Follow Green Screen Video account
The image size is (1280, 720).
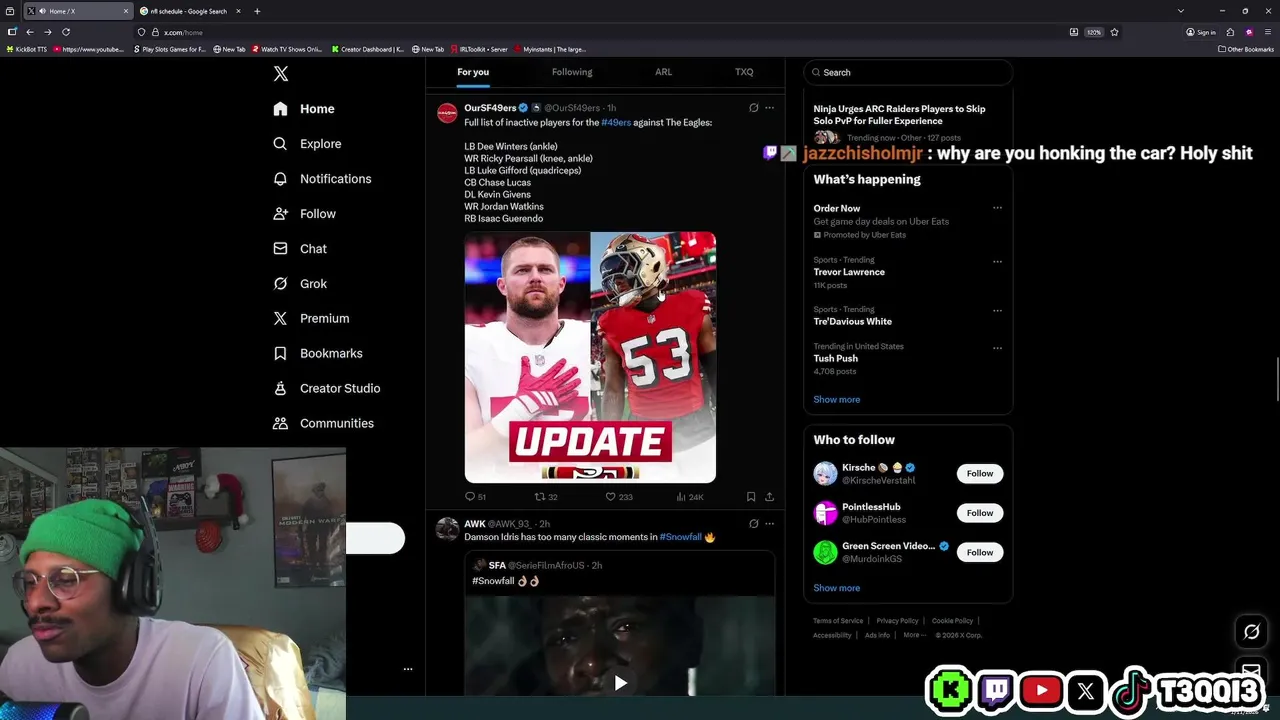[x=980, y=552]
